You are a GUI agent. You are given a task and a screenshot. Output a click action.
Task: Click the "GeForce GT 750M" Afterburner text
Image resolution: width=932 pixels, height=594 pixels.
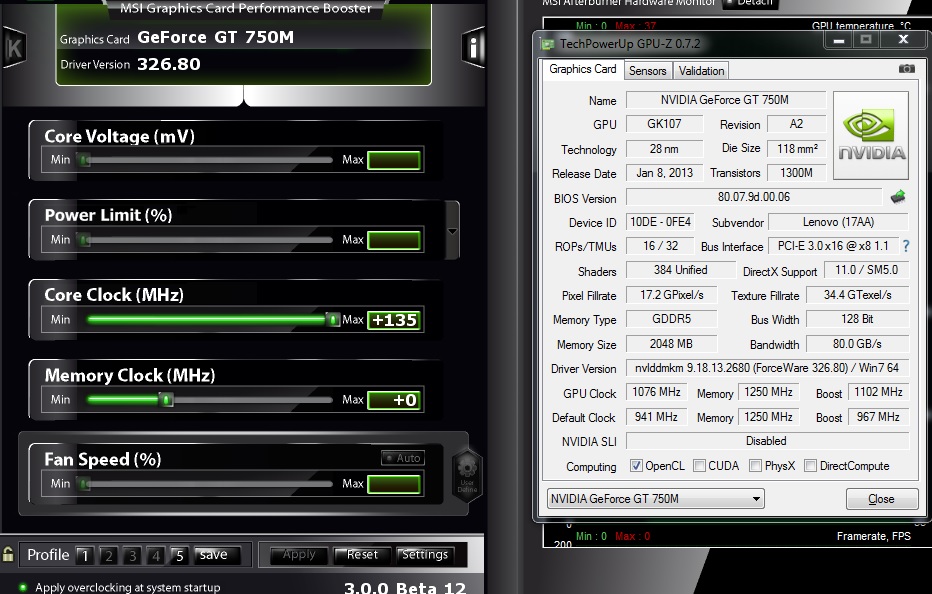(215, 37)
